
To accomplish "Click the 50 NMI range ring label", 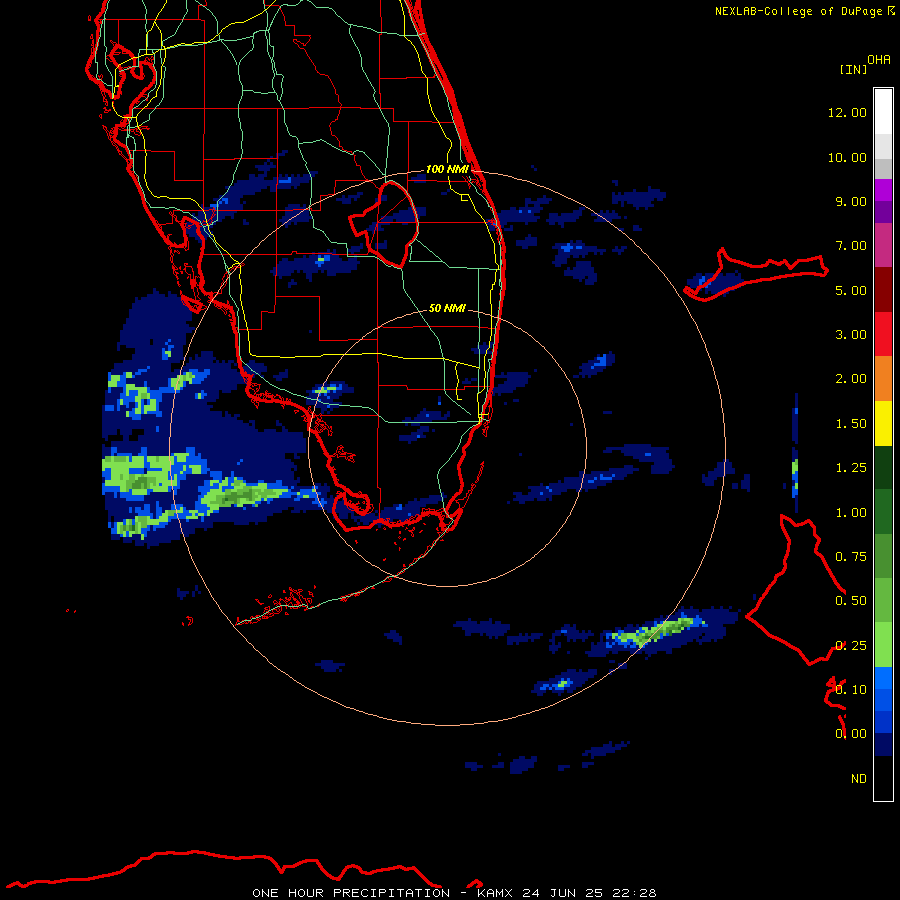I will pyautogui.click(x=448, y=308).
